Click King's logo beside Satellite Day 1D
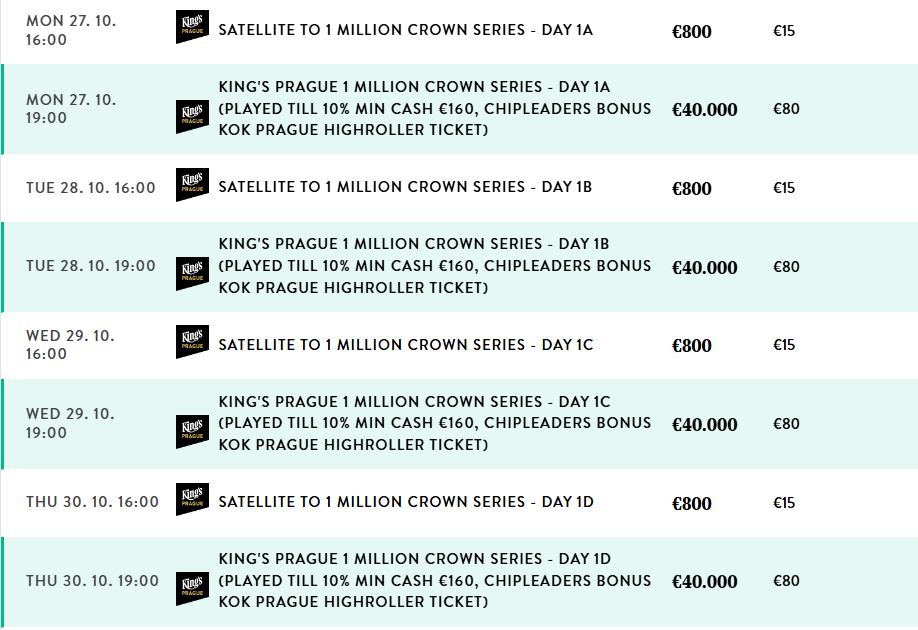The height and width of the screenshot is (630, 918). (192, 499)
